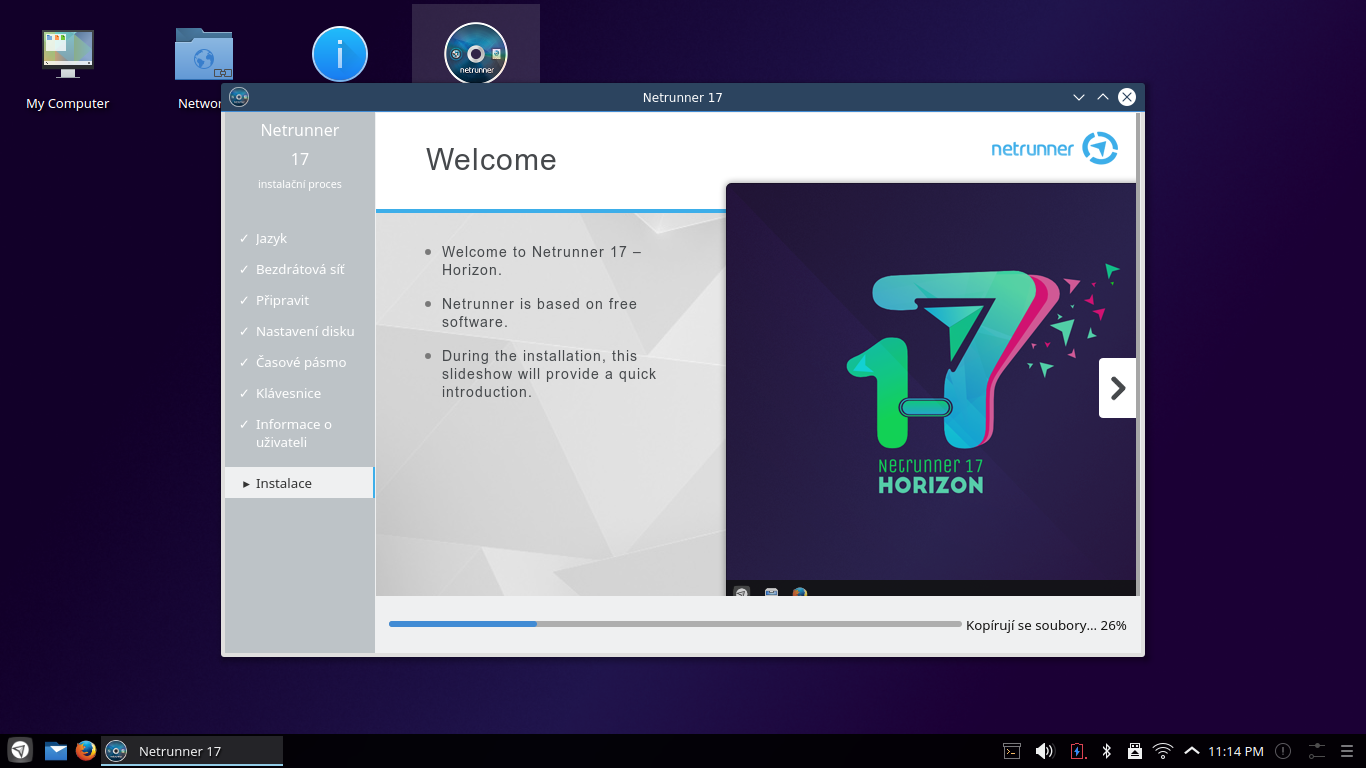
Task: Open the hamburger panel menu icon
Action: tap(1347, 751)
